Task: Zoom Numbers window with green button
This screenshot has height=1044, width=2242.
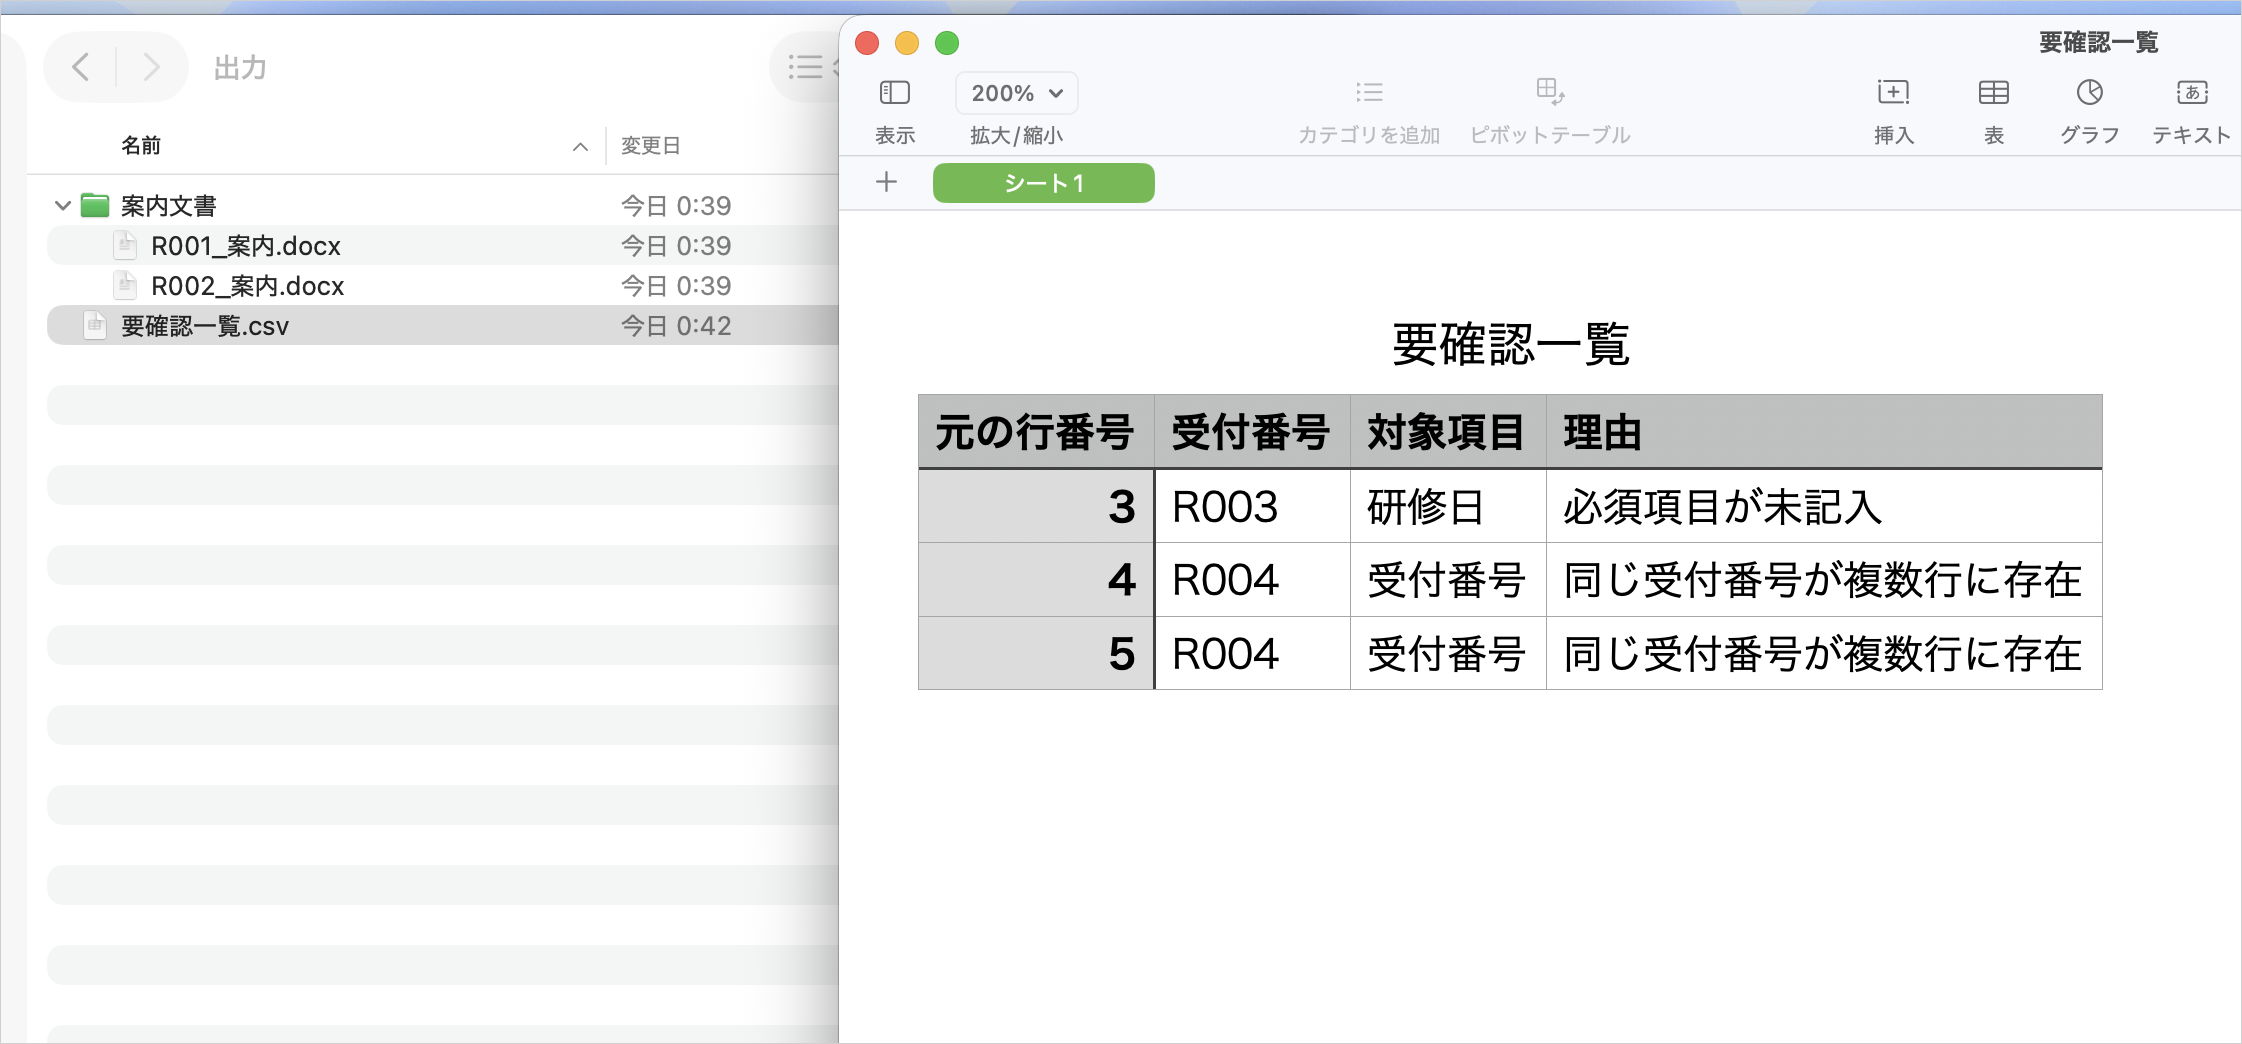Action: click(x=947, y=43)
